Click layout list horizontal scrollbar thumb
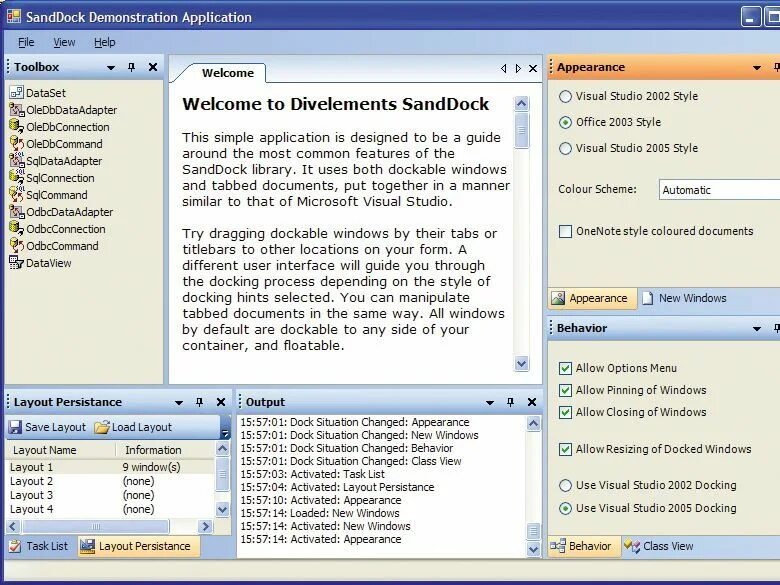This screenshot has height=585, width=780. pyautogui.click(x=95, y=526)
